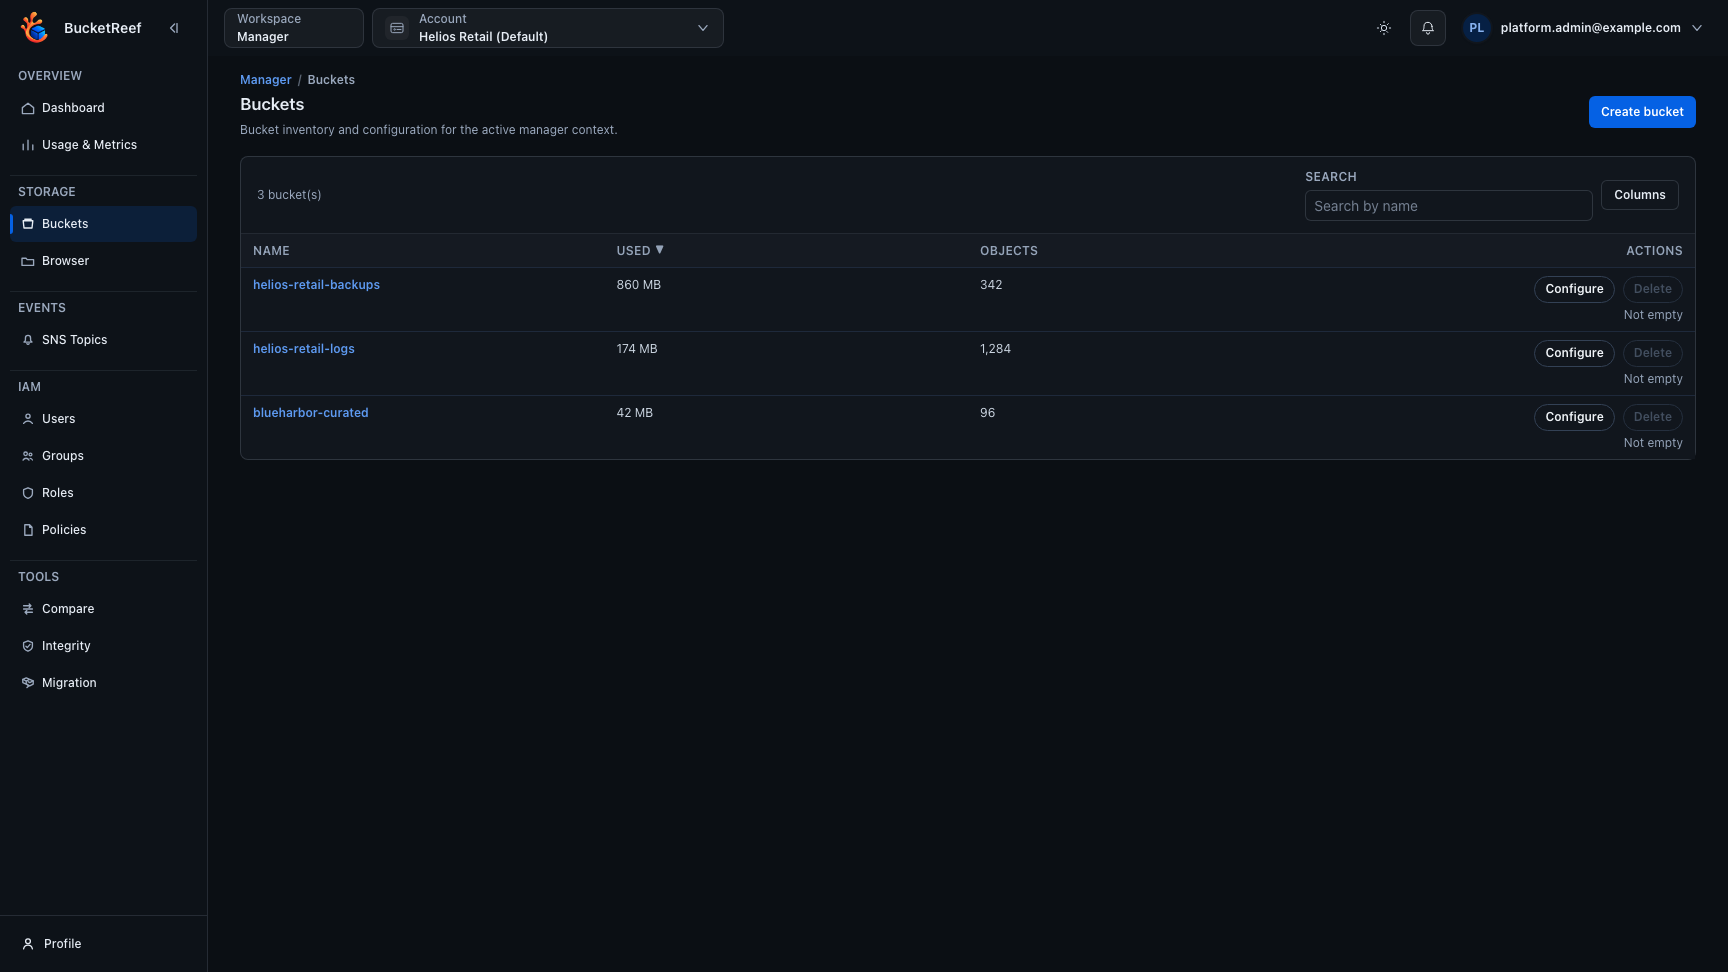Open the Integrity tool
1728x972 pixels.
coord(103,646)
